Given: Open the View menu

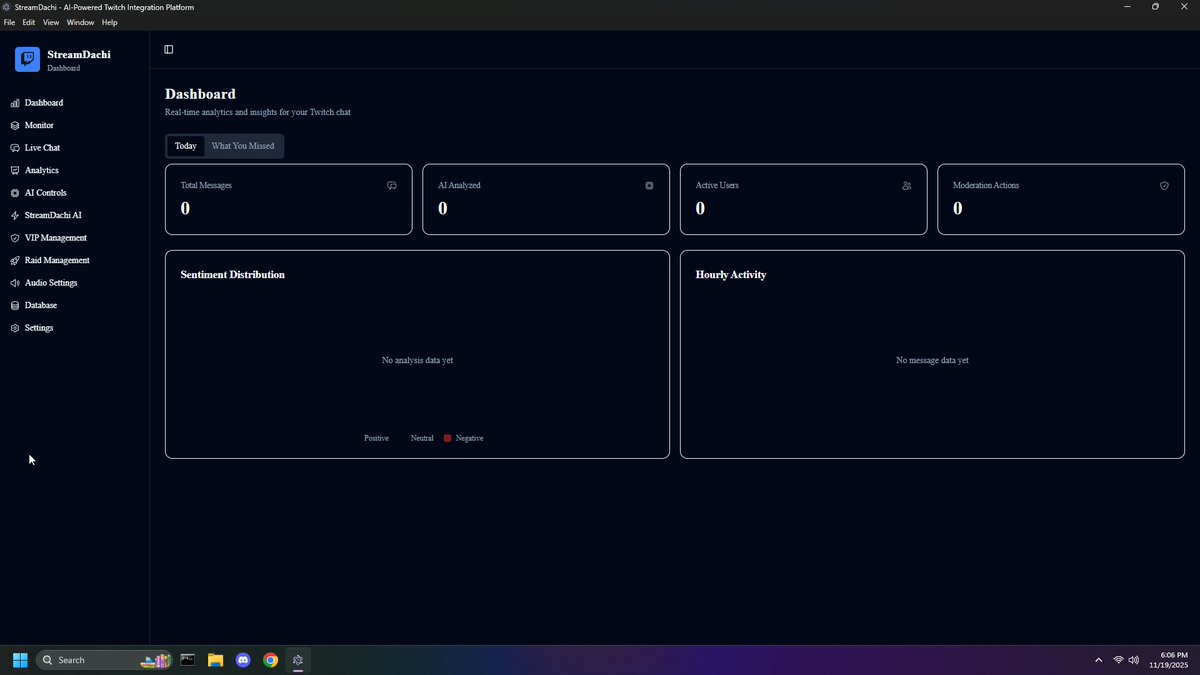Looking at the screenshot, I should (x=50, y=22).
